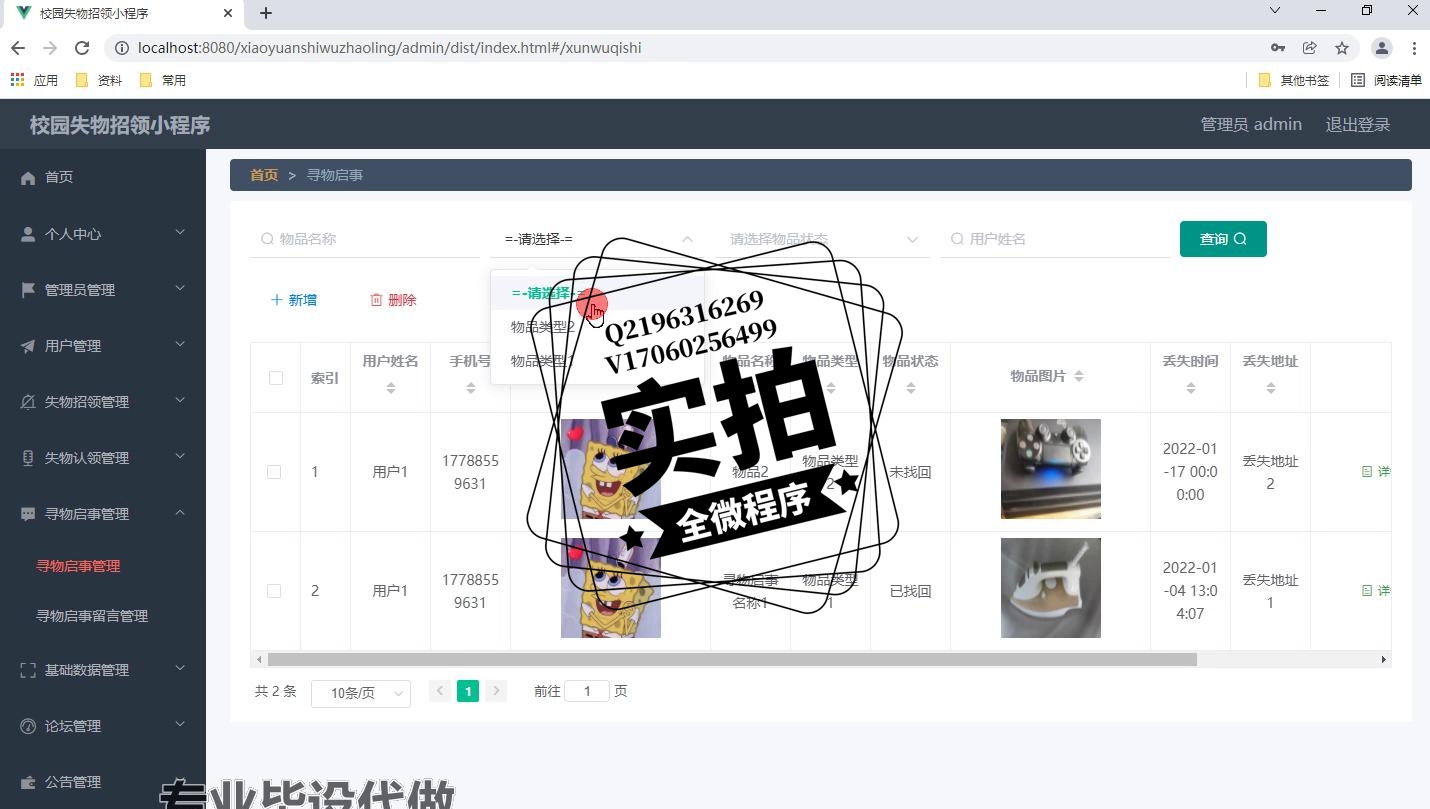Click the share icon in address bar
This screenshot has width=1430, height=809.
pyautogui.click(x=1310, y=48)
